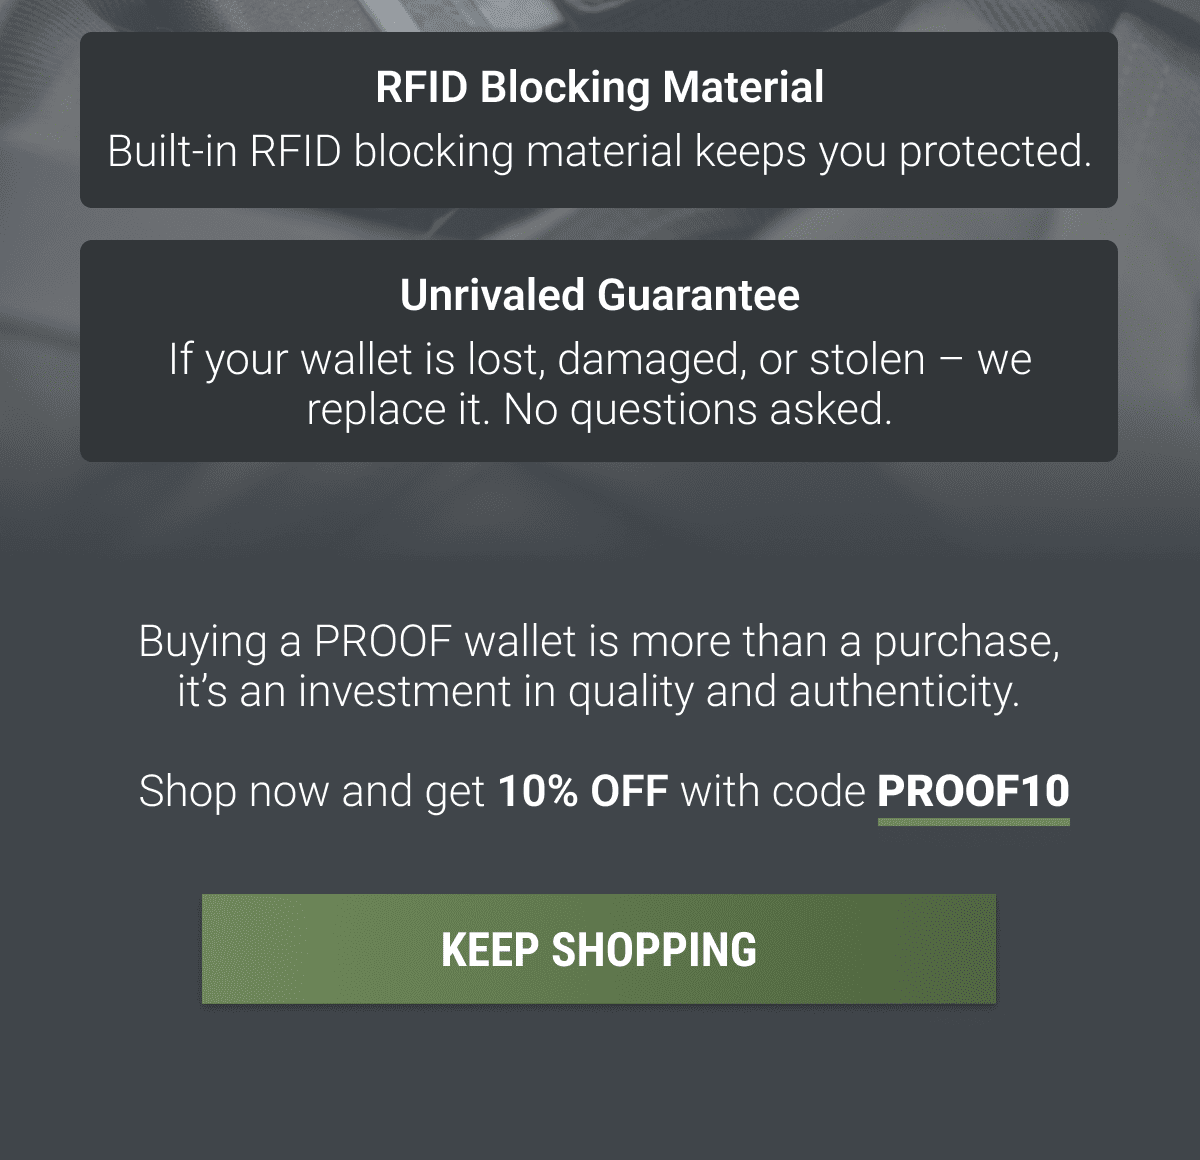The height and width of the screenshot is (1160, 1200).
Task: Click the RFID Blocking Material heading
Action: pyautogui.click(x=598, y=87)
